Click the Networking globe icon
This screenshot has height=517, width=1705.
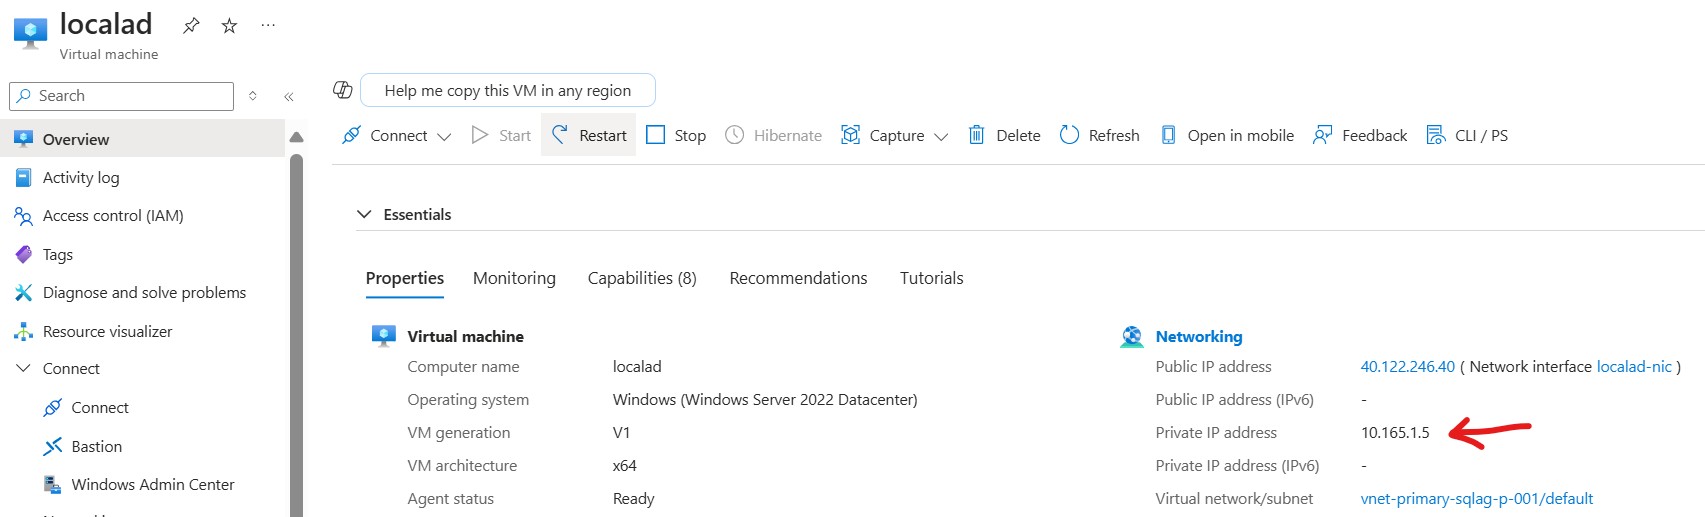click(1132, 337)
